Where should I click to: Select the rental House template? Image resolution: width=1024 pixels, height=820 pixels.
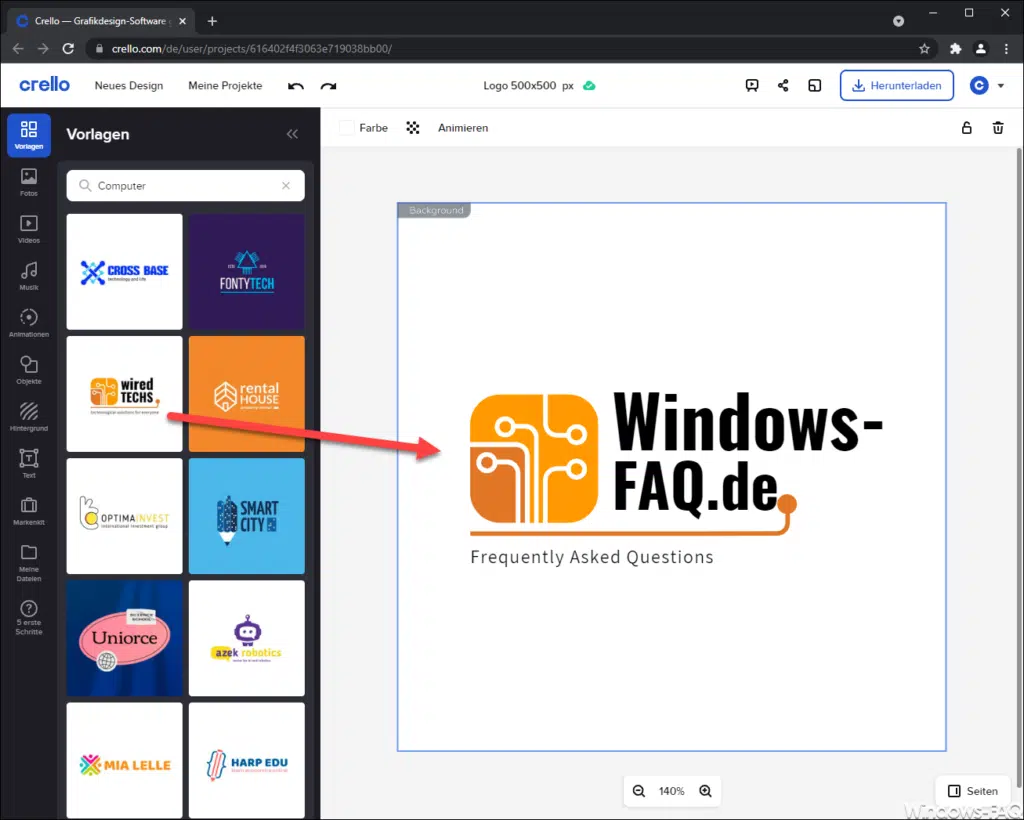247,394
